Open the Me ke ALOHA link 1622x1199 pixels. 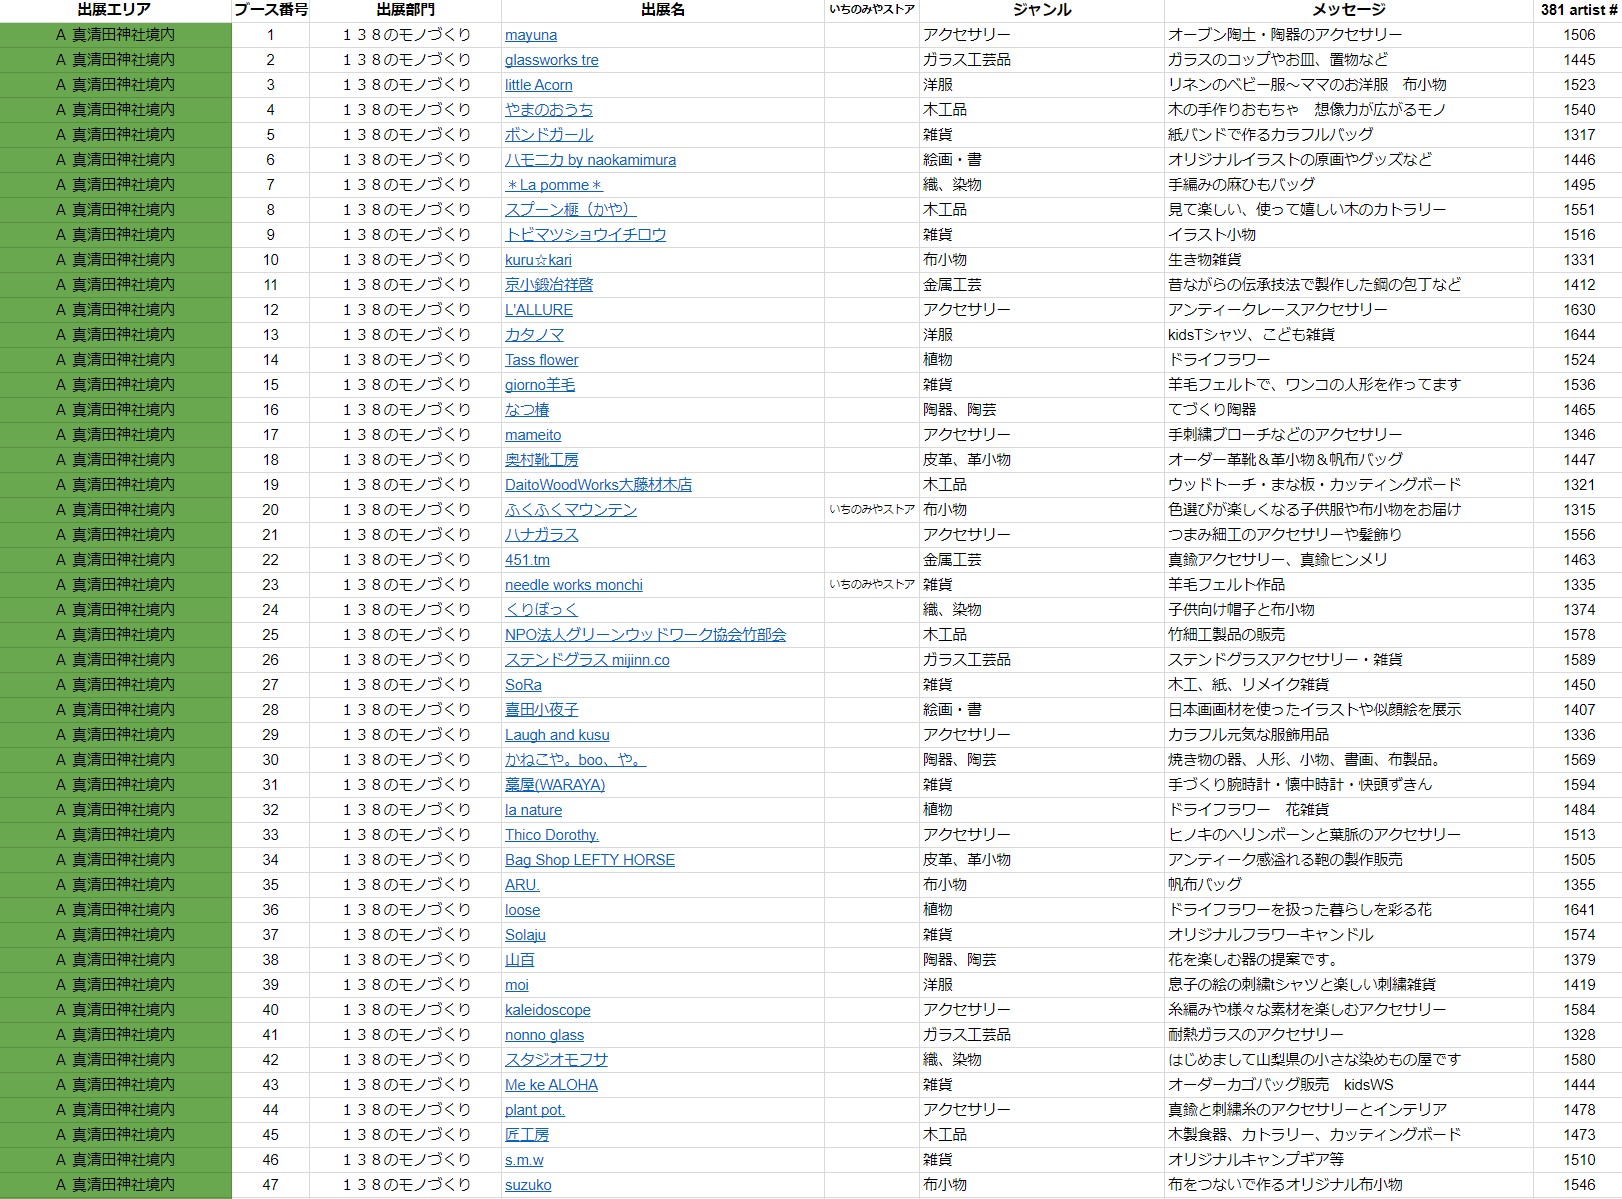pyautogui.click(x=551, y=1085)
